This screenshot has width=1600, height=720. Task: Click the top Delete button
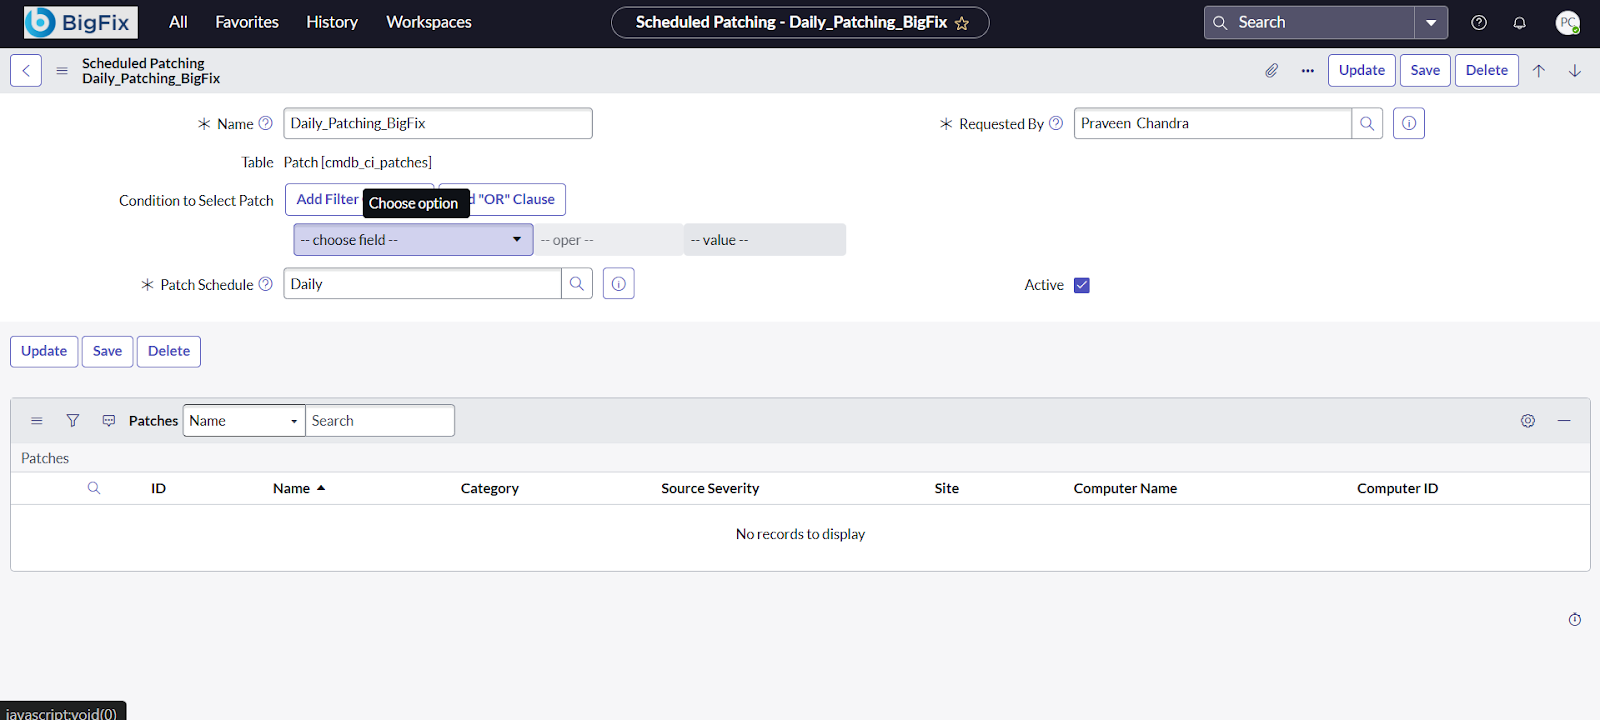1487,70
